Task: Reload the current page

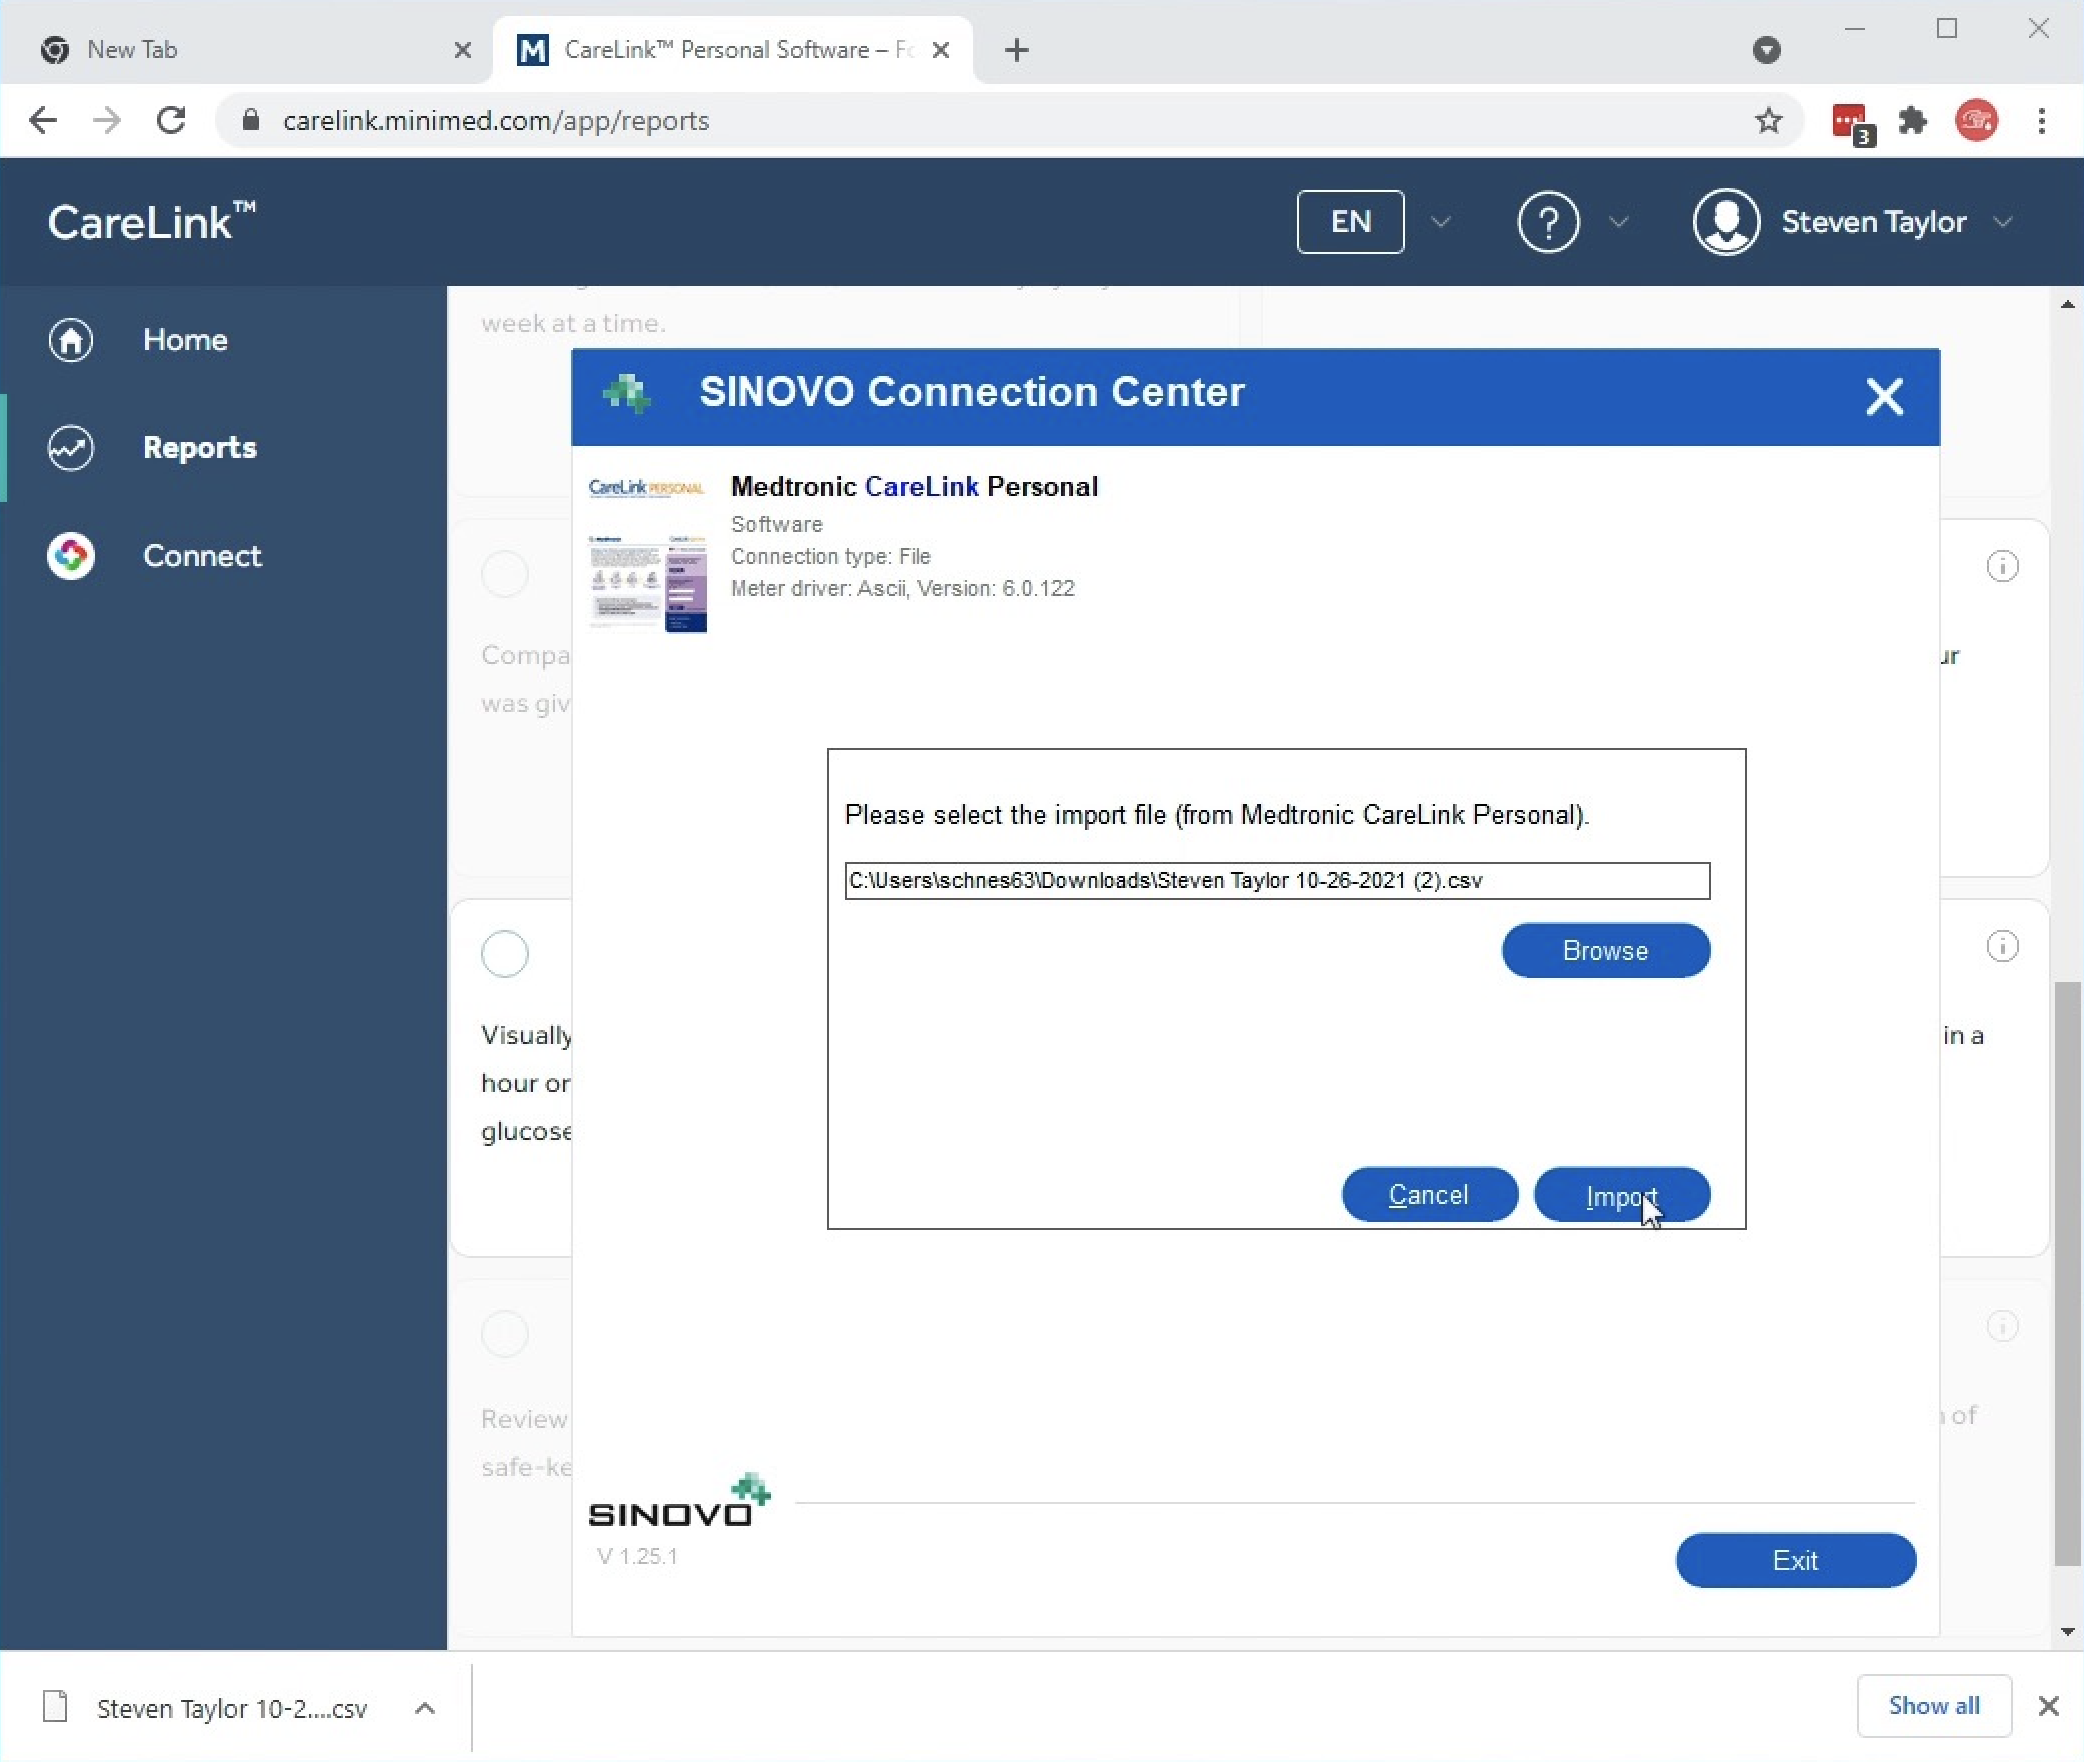Action: click(x=171, y=120)
